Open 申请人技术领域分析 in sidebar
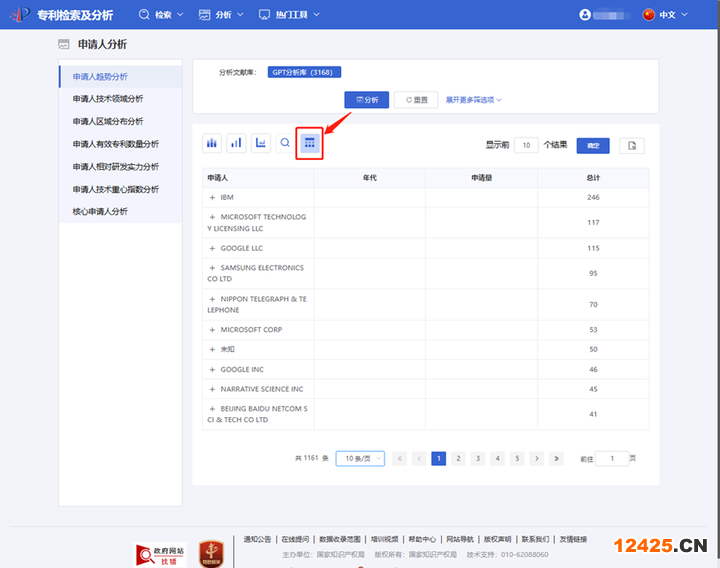Image resolution: width=720 pixels, height=568 pixels. click(x=108, y=99)
